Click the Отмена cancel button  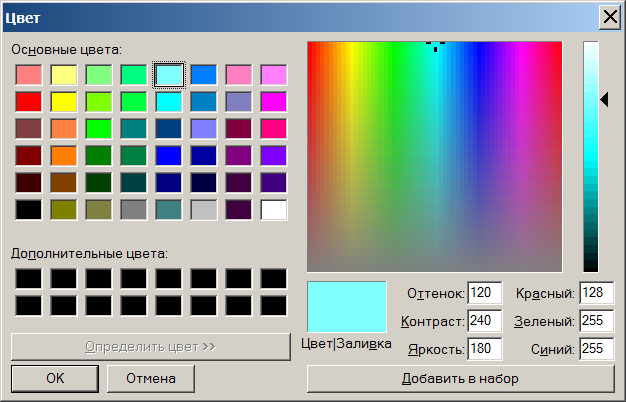click(150, 379)
